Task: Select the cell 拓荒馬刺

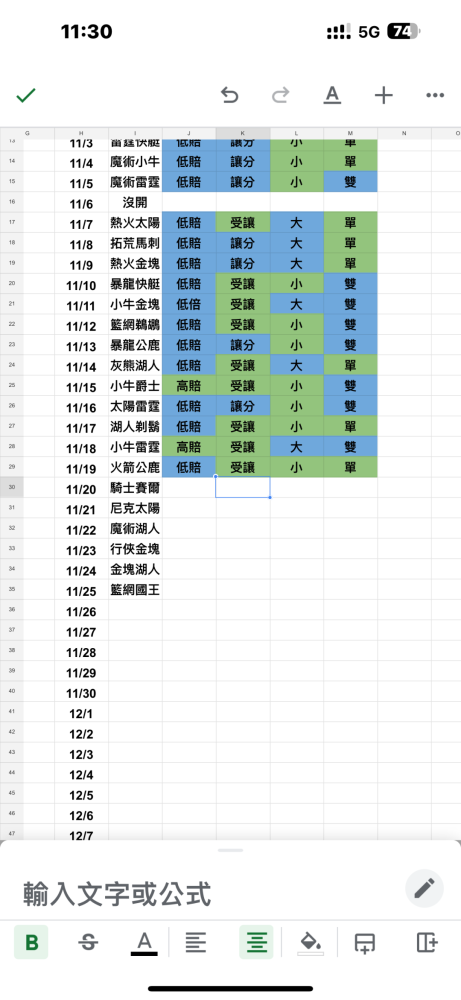Action: click(135, 244)
